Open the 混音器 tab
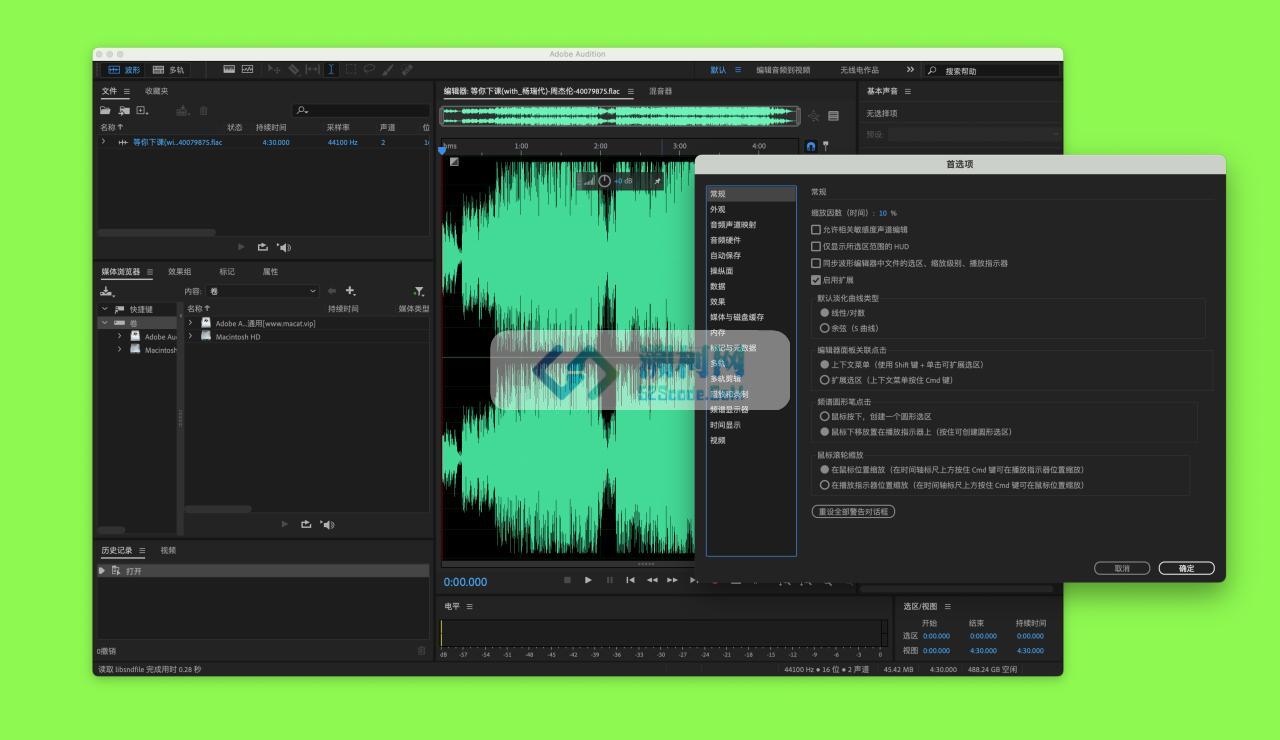The width and height of the screenshot is (1280, 740). pos(660,91)
